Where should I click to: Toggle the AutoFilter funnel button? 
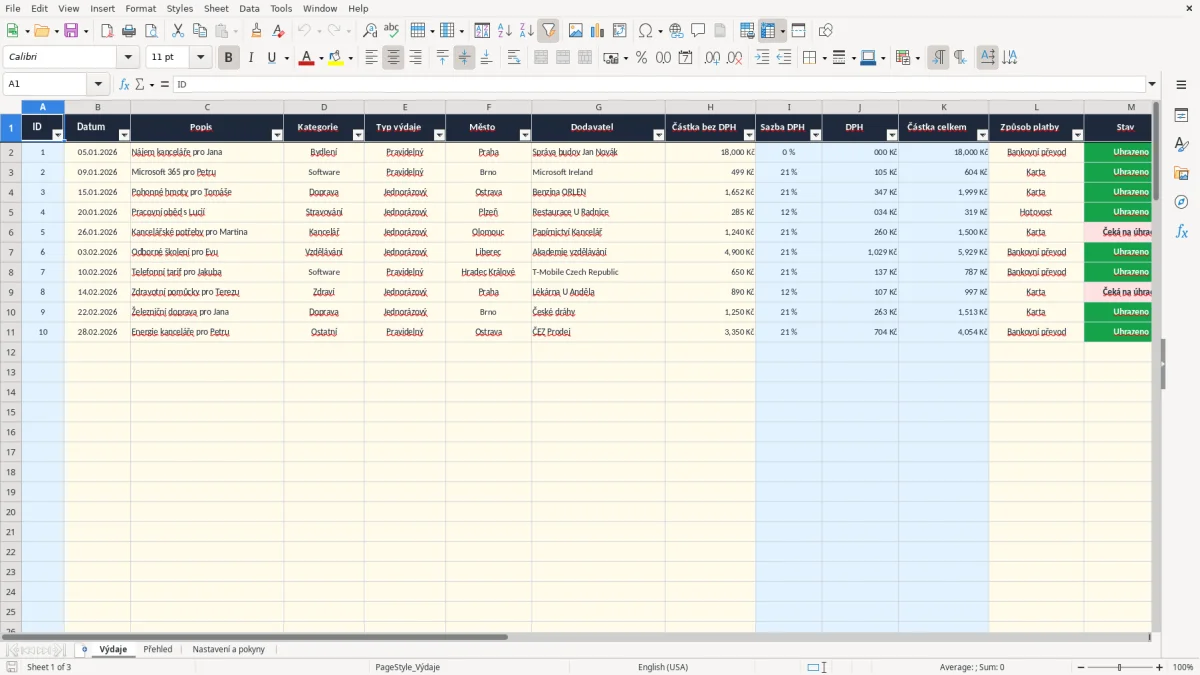[548, 31]
